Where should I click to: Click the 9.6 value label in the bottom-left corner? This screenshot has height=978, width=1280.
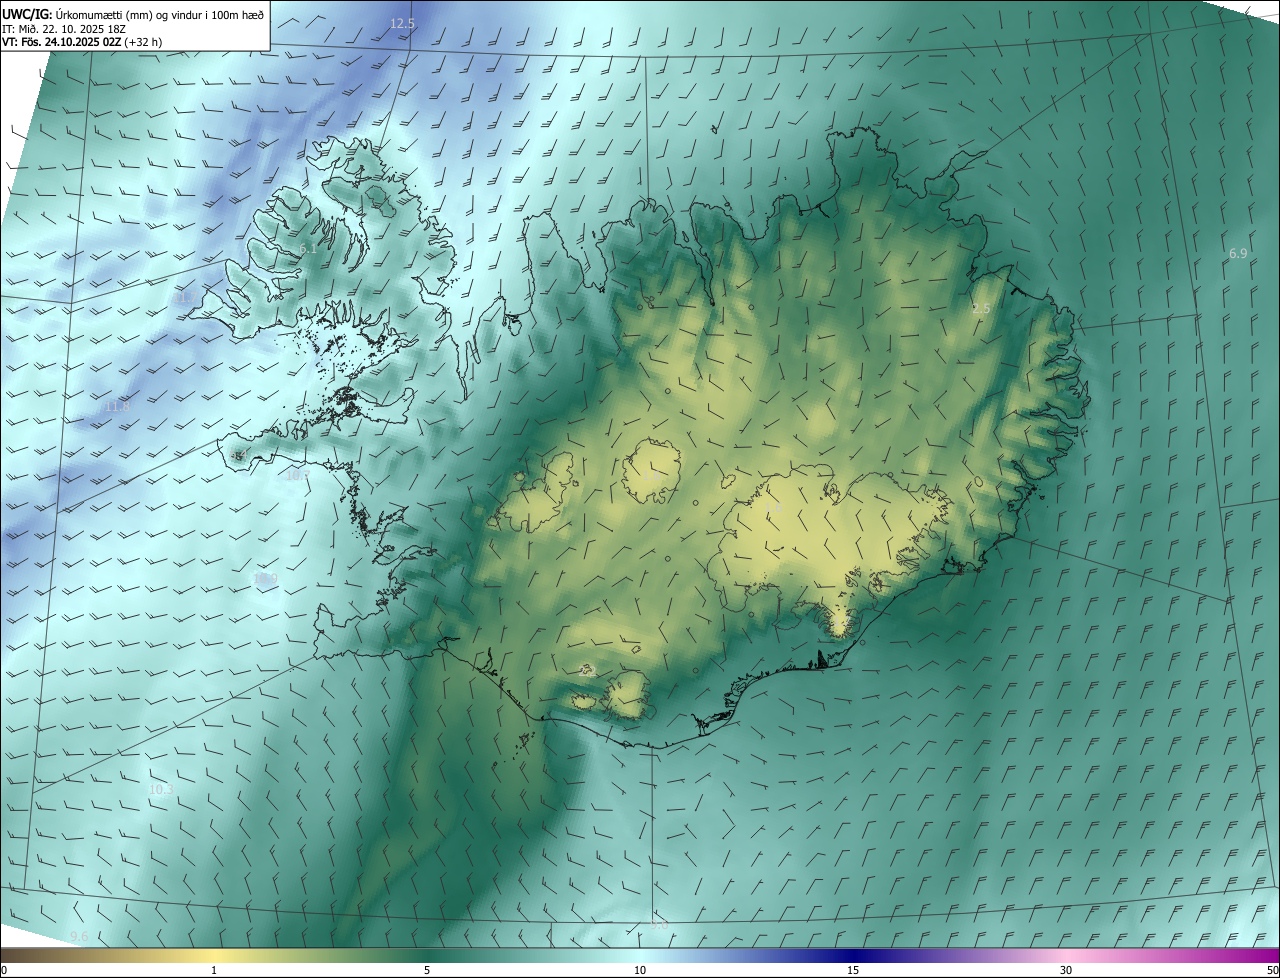click(79, 936)
